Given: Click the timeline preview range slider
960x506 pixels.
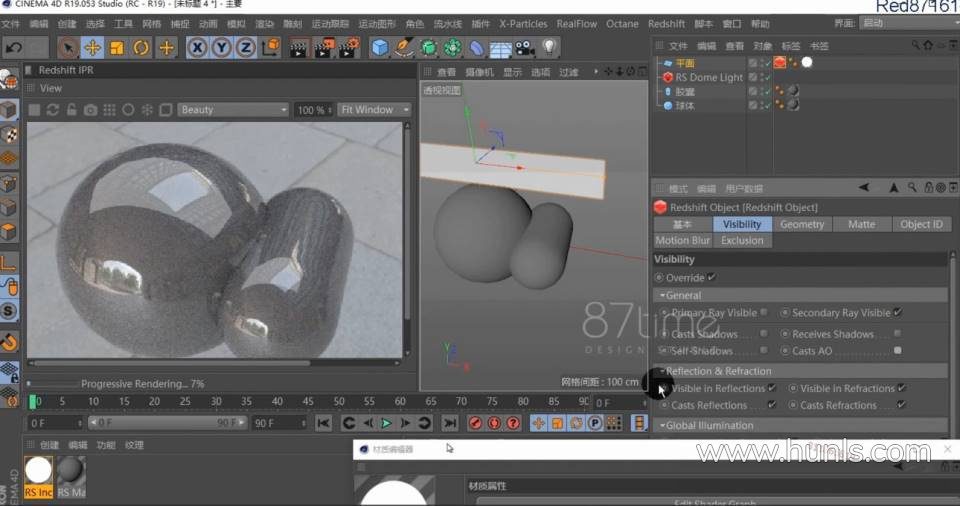Looking at the screenshot, I should pyautogui.click(x=167, y=423).
